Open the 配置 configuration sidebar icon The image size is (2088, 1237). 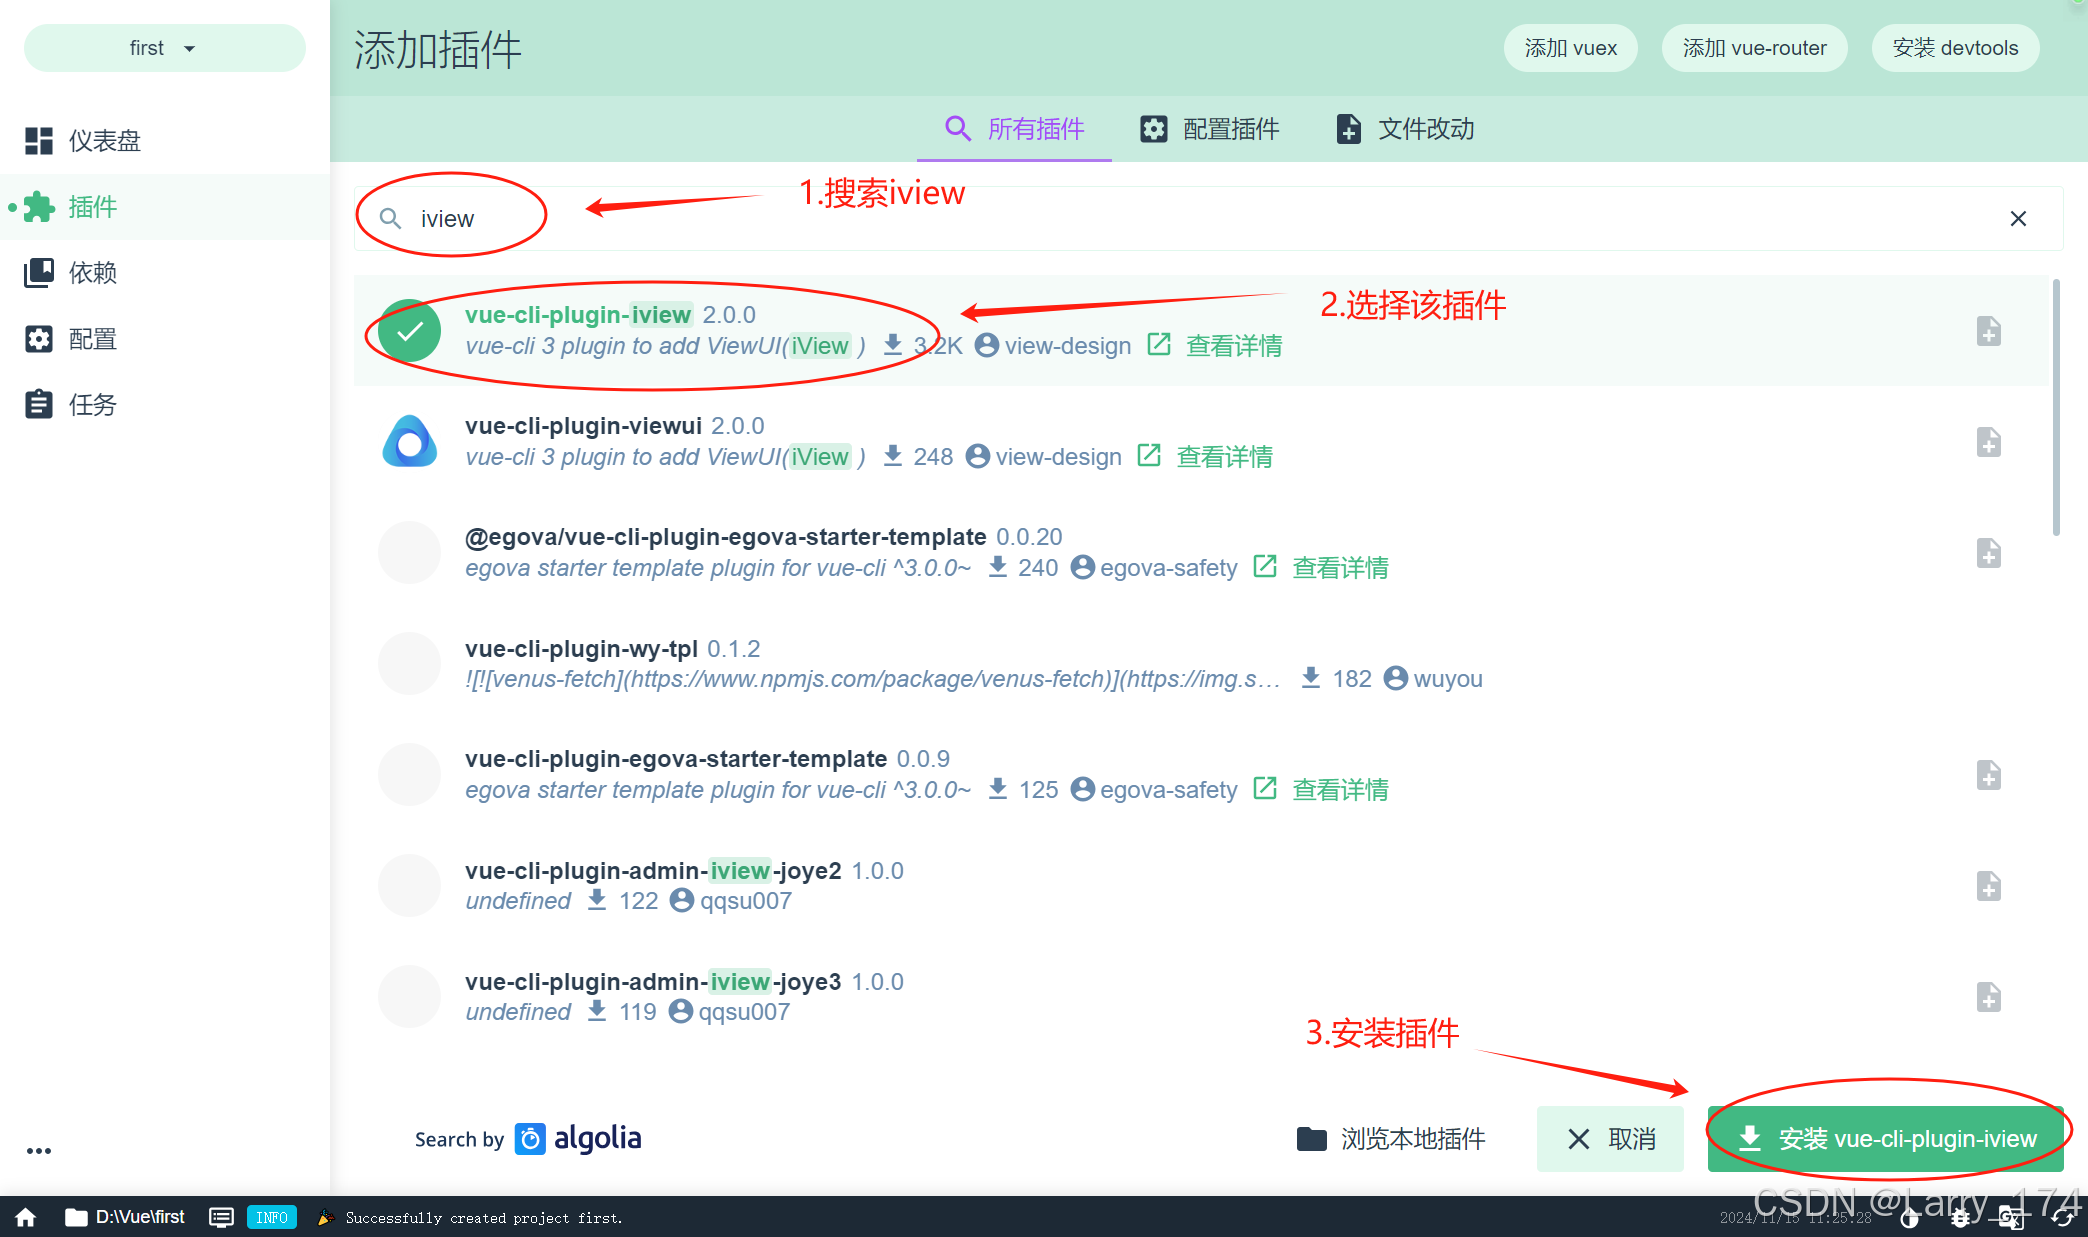pos(38,339)
